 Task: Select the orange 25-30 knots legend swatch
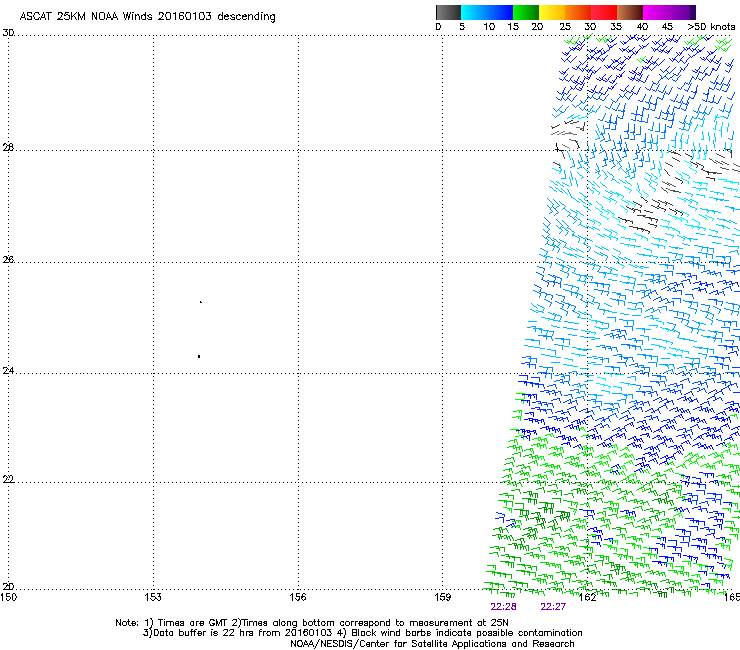[578, 12]
